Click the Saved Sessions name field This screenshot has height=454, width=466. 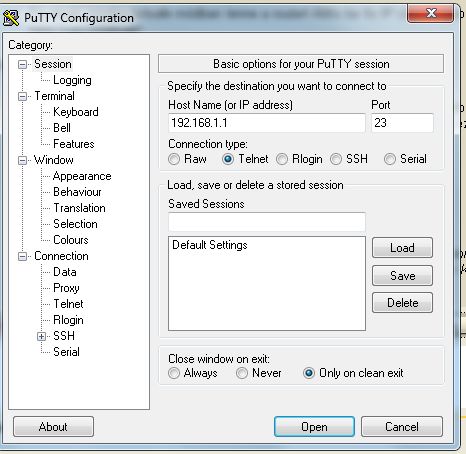267,222
